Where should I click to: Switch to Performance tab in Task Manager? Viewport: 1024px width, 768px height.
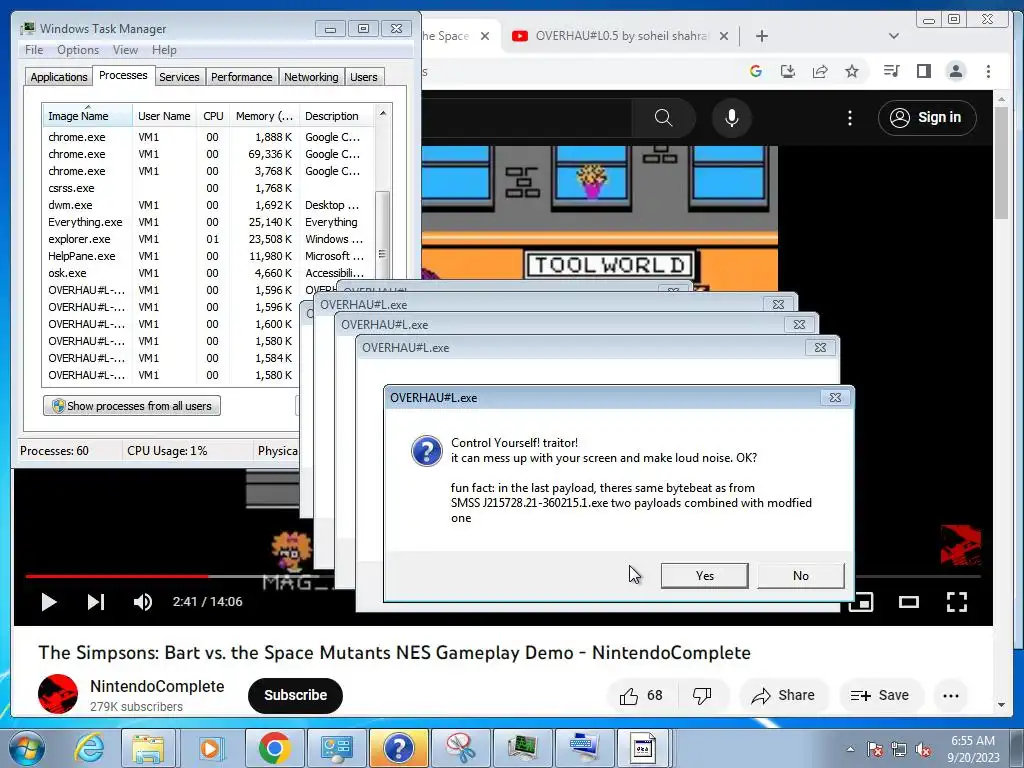(241, 77)
